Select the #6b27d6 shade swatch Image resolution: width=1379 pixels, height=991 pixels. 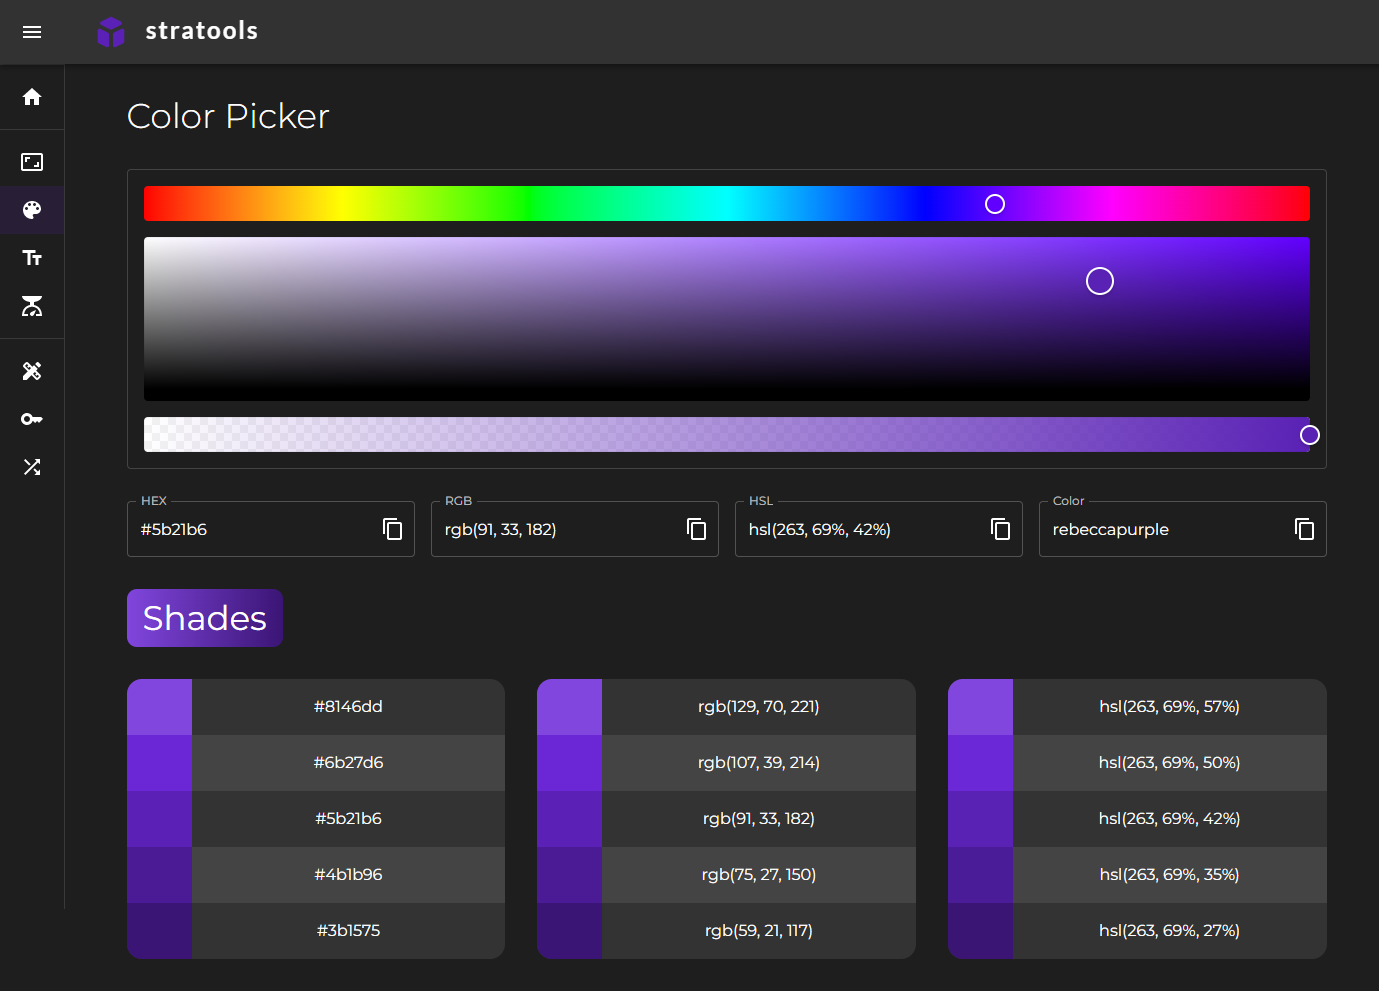(159, 763)
